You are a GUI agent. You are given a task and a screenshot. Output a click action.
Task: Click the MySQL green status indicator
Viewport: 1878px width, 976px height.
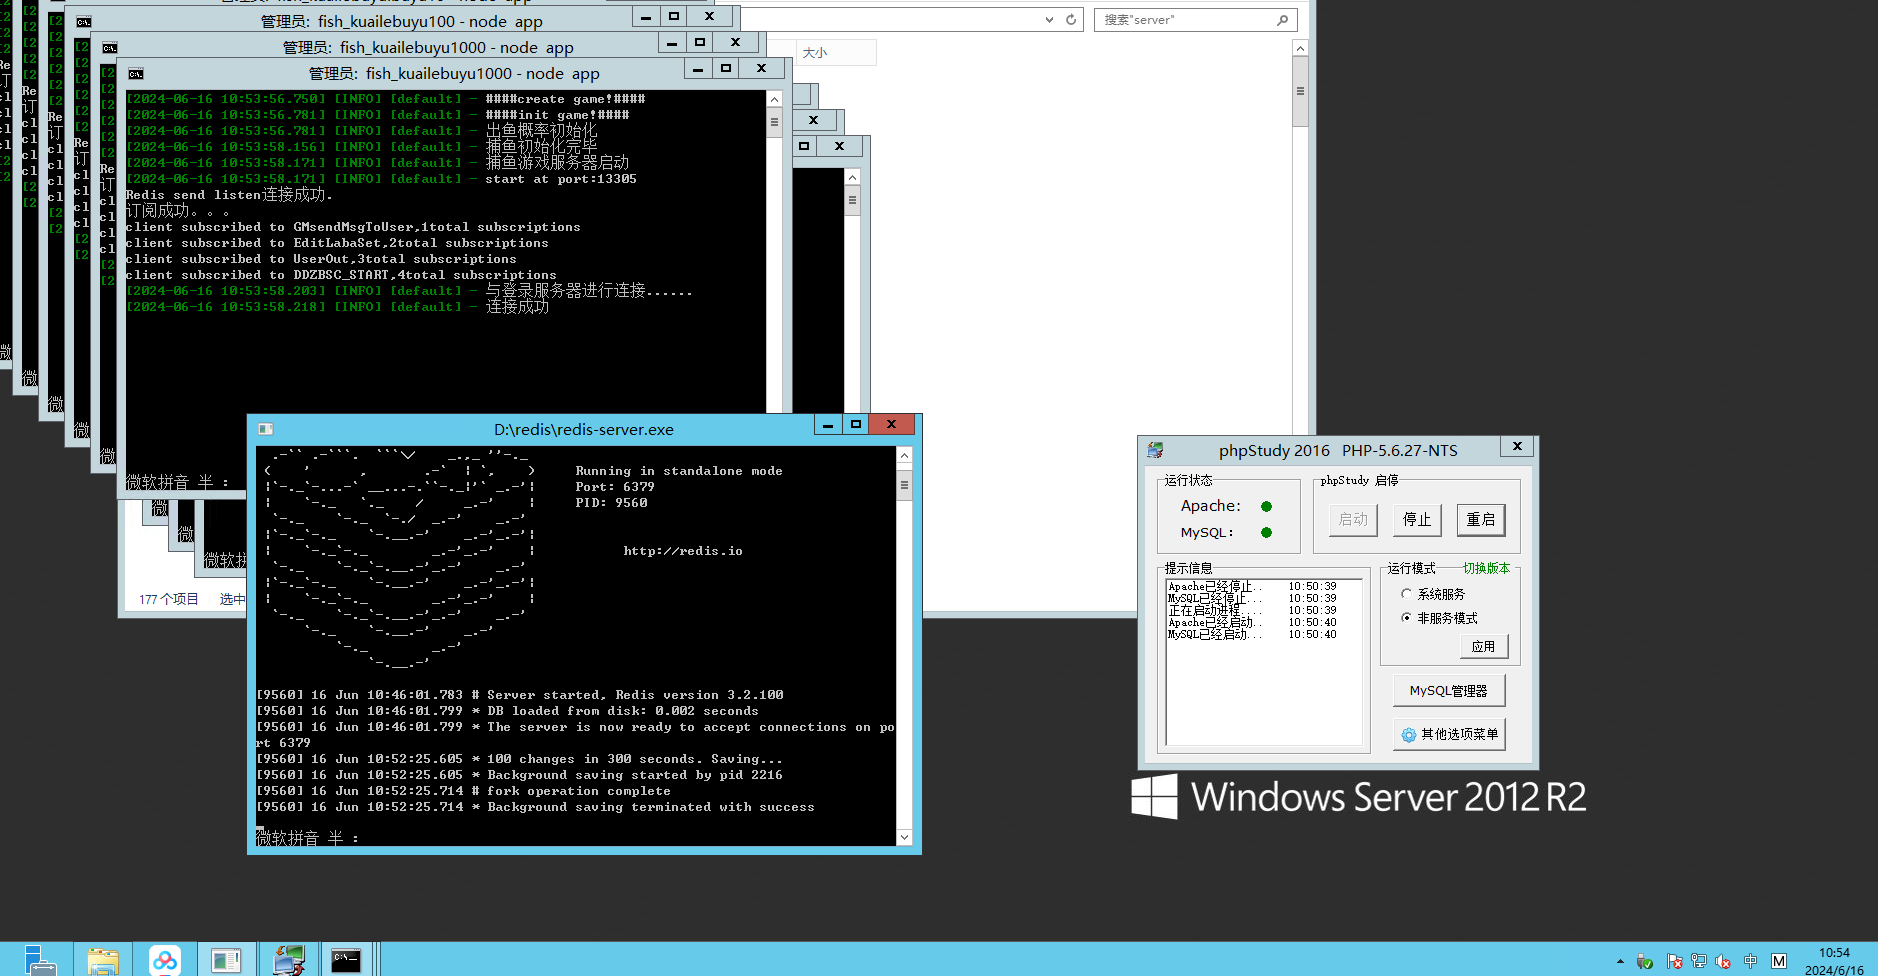point(1266,532)
